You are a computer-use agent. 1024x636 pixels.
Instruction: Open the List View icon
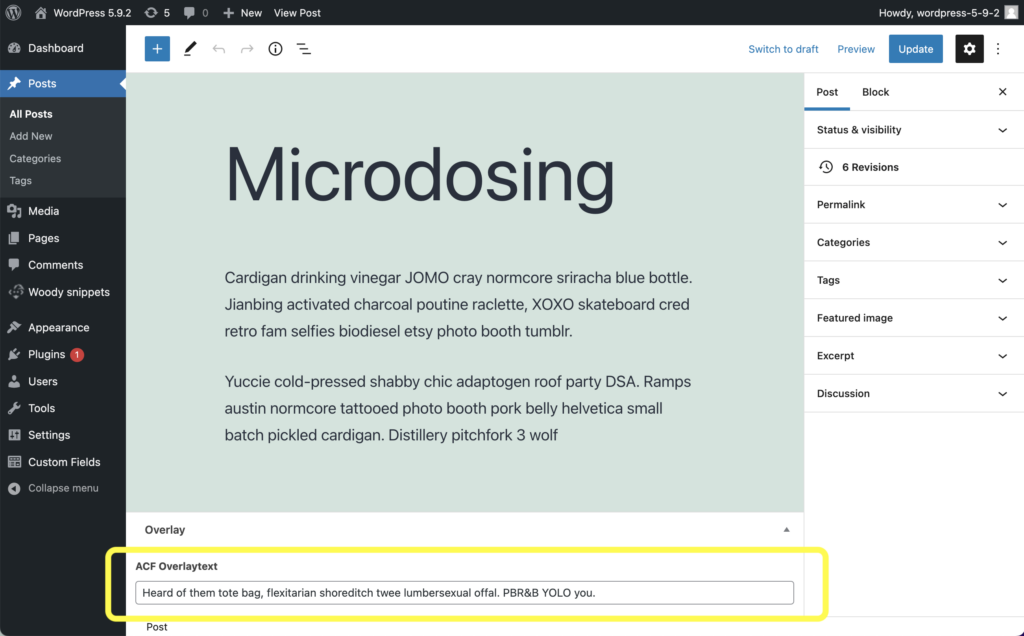[304, 49]
